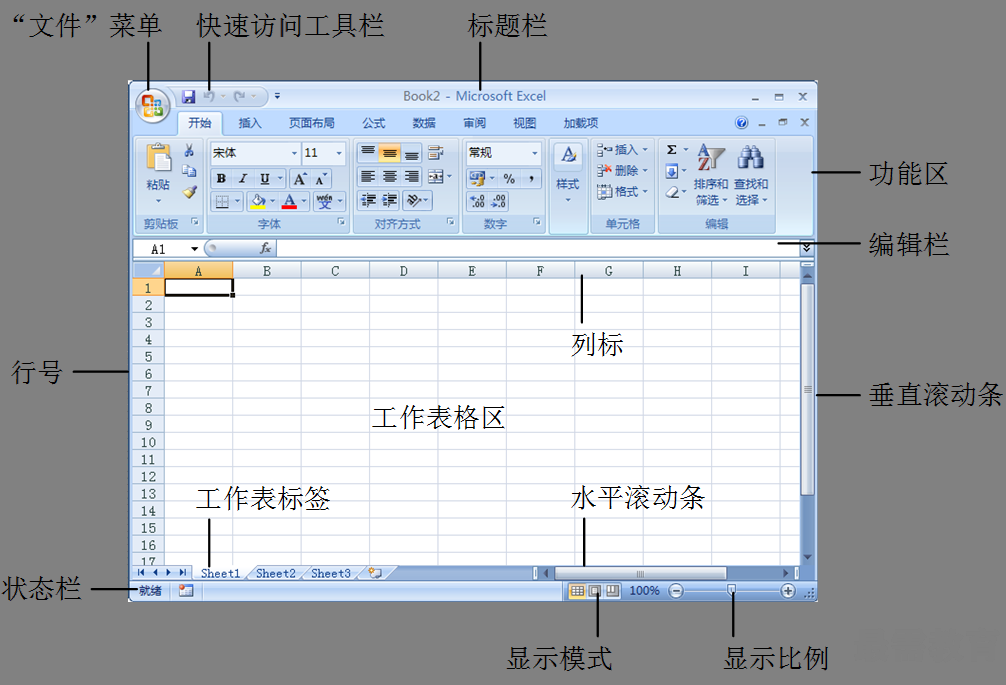Click the zoom slider handle

pos(731,590)
